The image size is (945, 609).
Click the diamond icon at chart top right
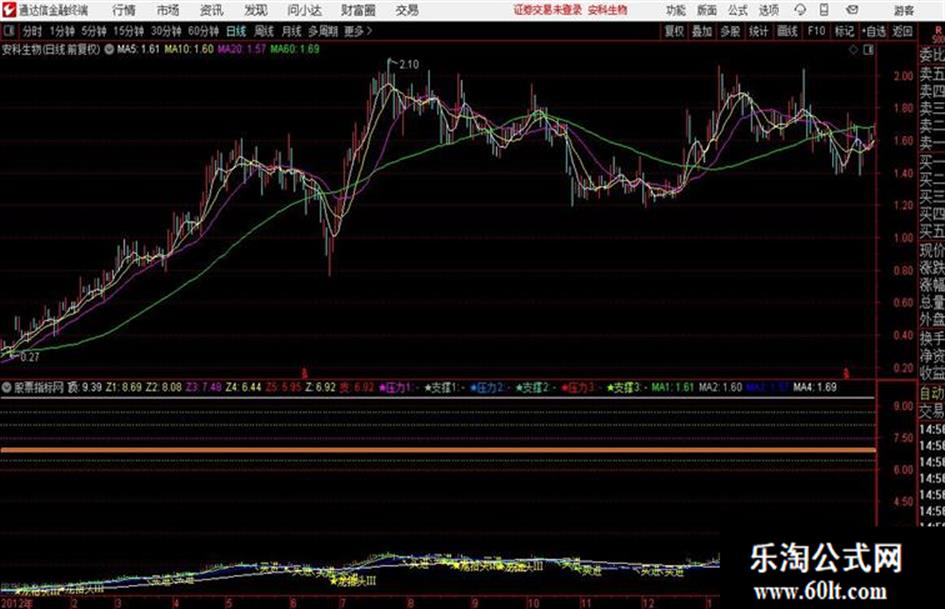(x=853, y=50)
